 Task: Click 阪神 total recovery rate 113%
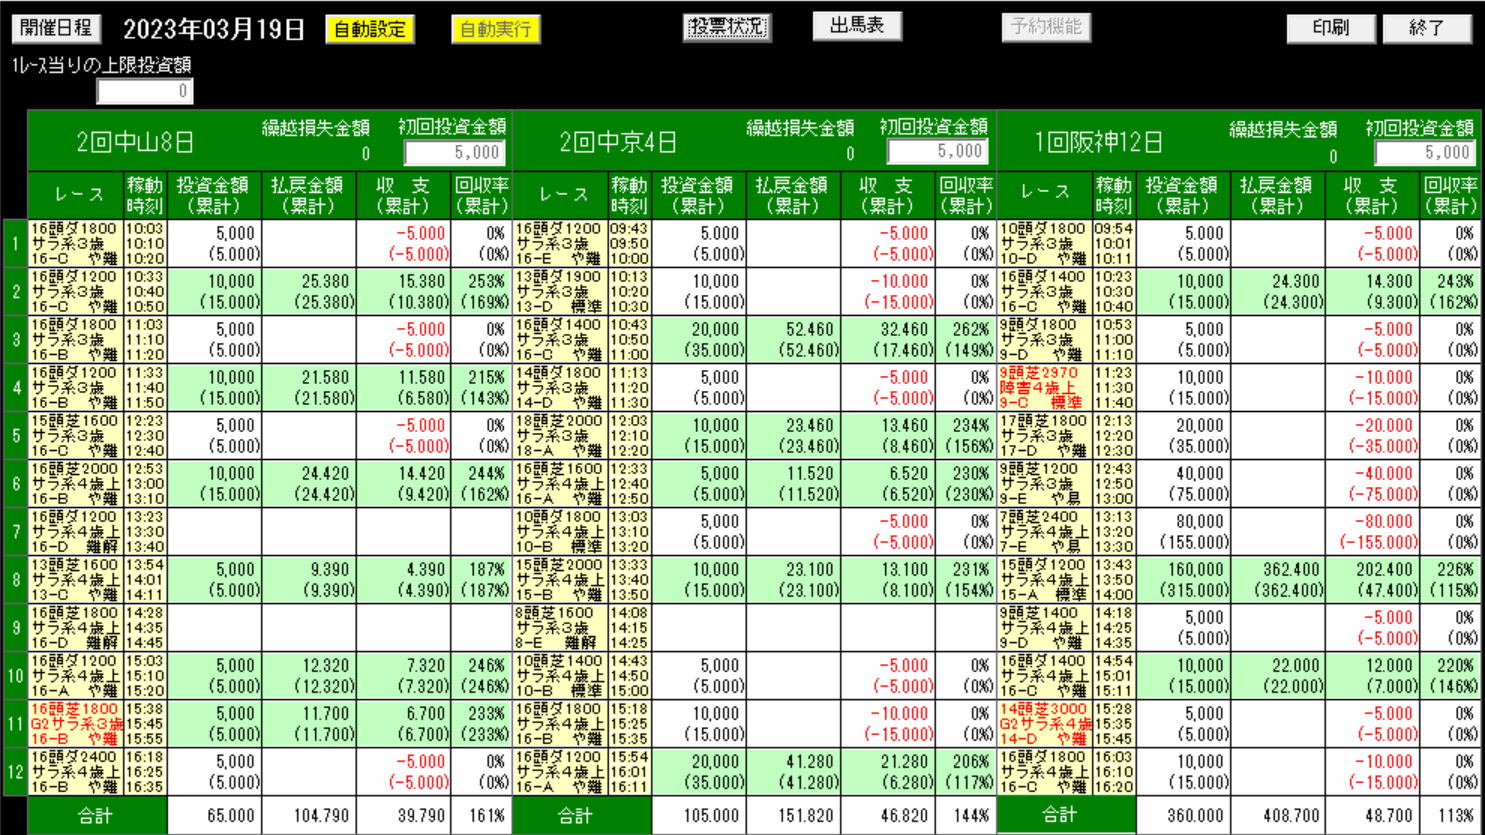coord(1456,816)
